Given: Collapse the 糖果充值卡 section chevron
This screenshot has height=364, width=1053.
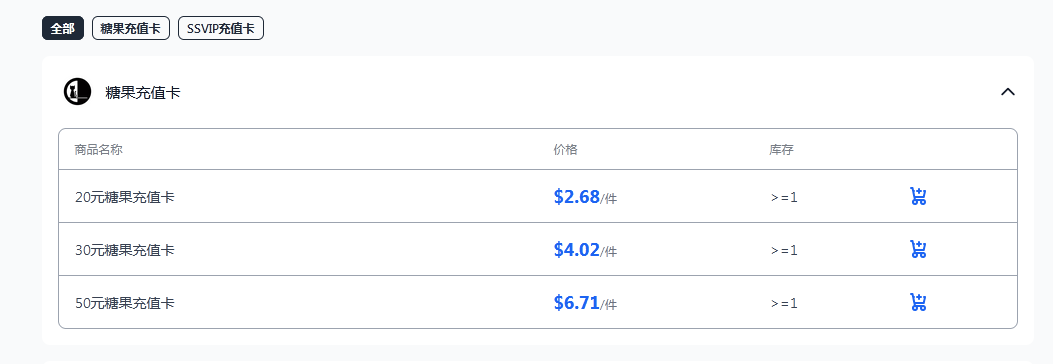Looking at the screenshot, I should coord(1007,92).
